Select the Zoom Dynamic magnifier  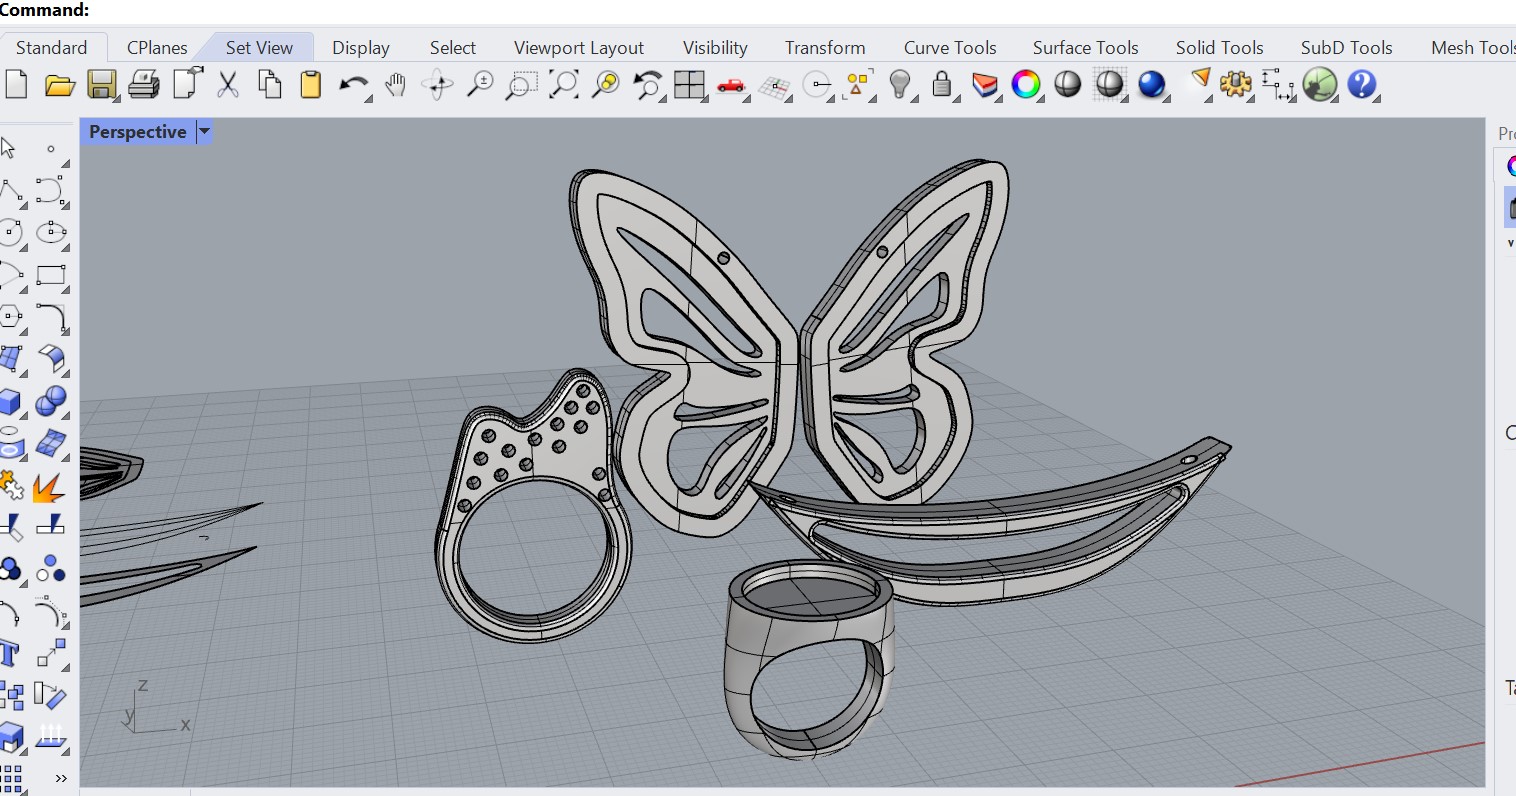481,85
